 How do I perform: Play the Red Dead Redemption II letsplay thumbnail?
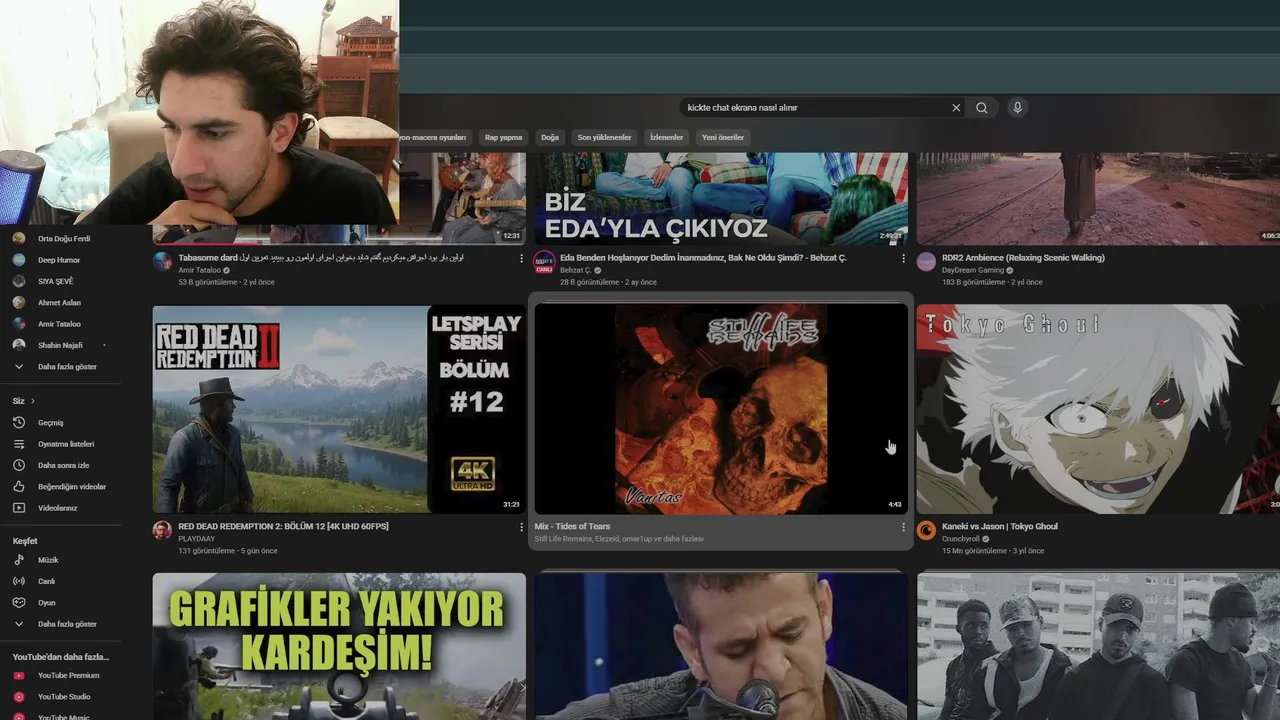point(339,409)
